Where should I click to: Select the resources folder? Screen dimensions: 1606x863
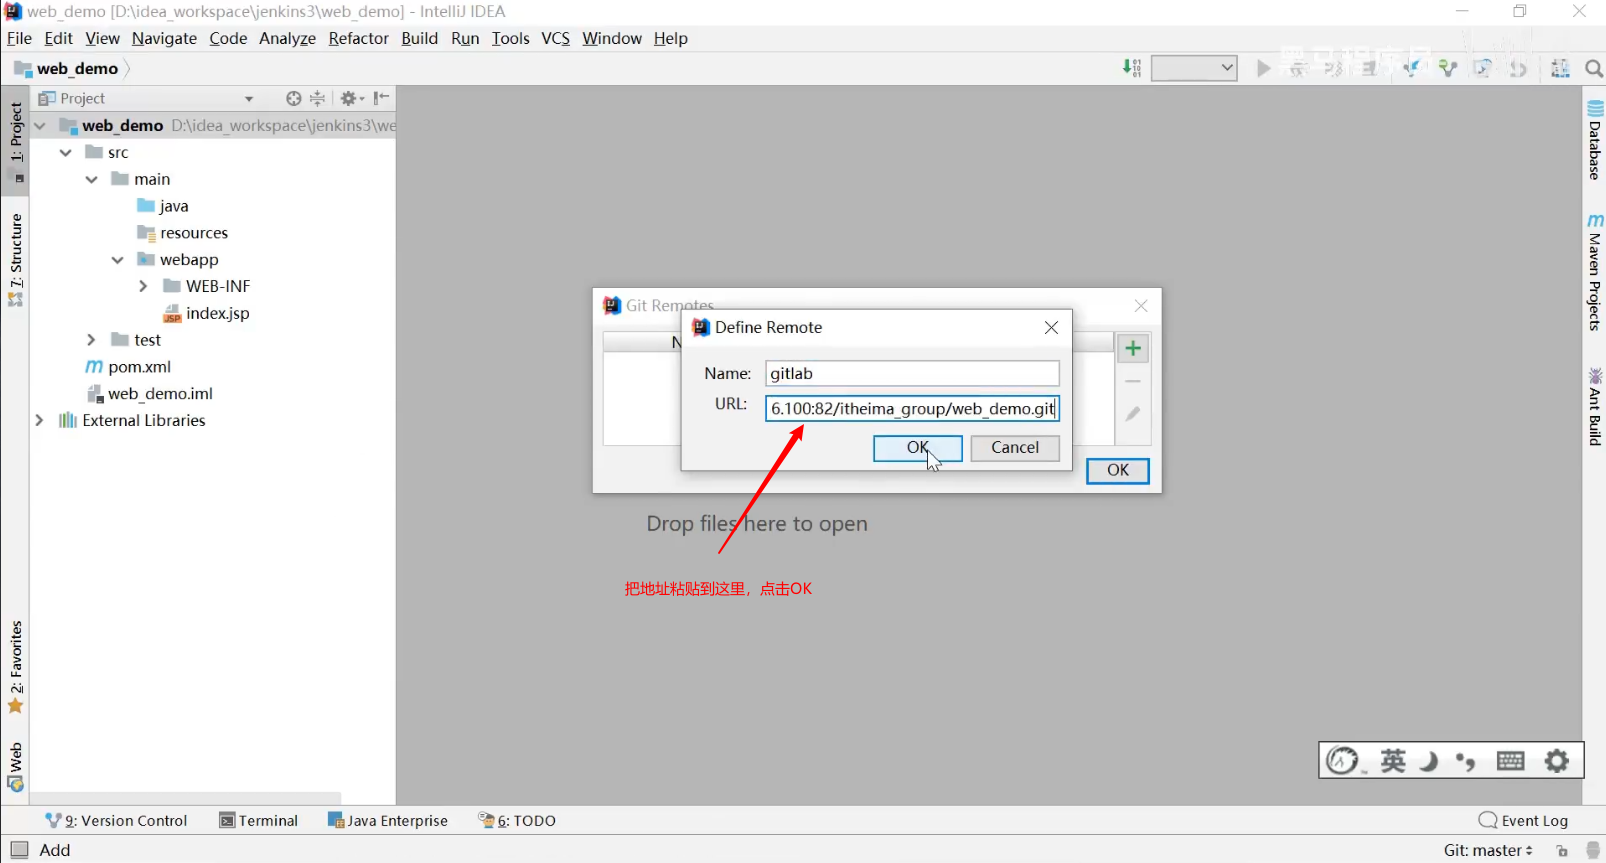coord(182,233)
